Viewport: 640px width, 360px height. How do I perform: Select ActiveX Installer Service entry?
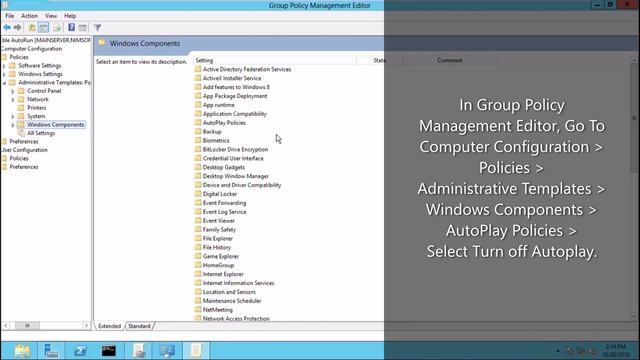point(232,78)
